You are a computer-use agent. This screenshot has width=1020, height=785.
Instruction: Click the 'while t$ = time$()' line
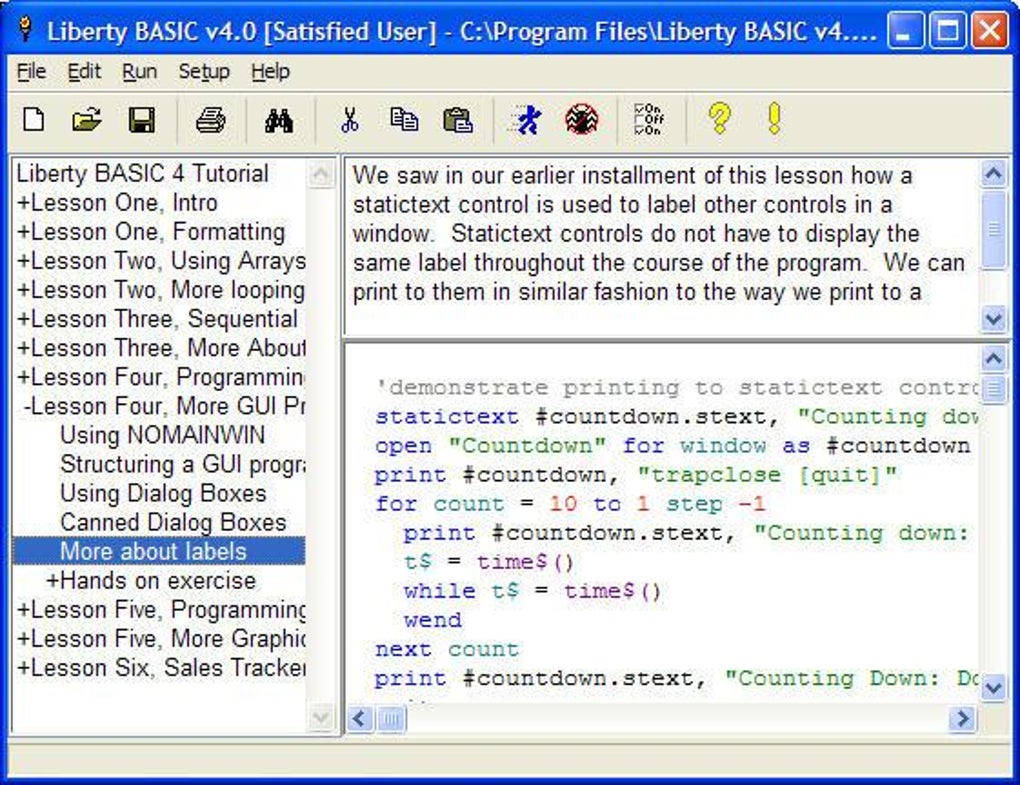click(x=532, y=591)
